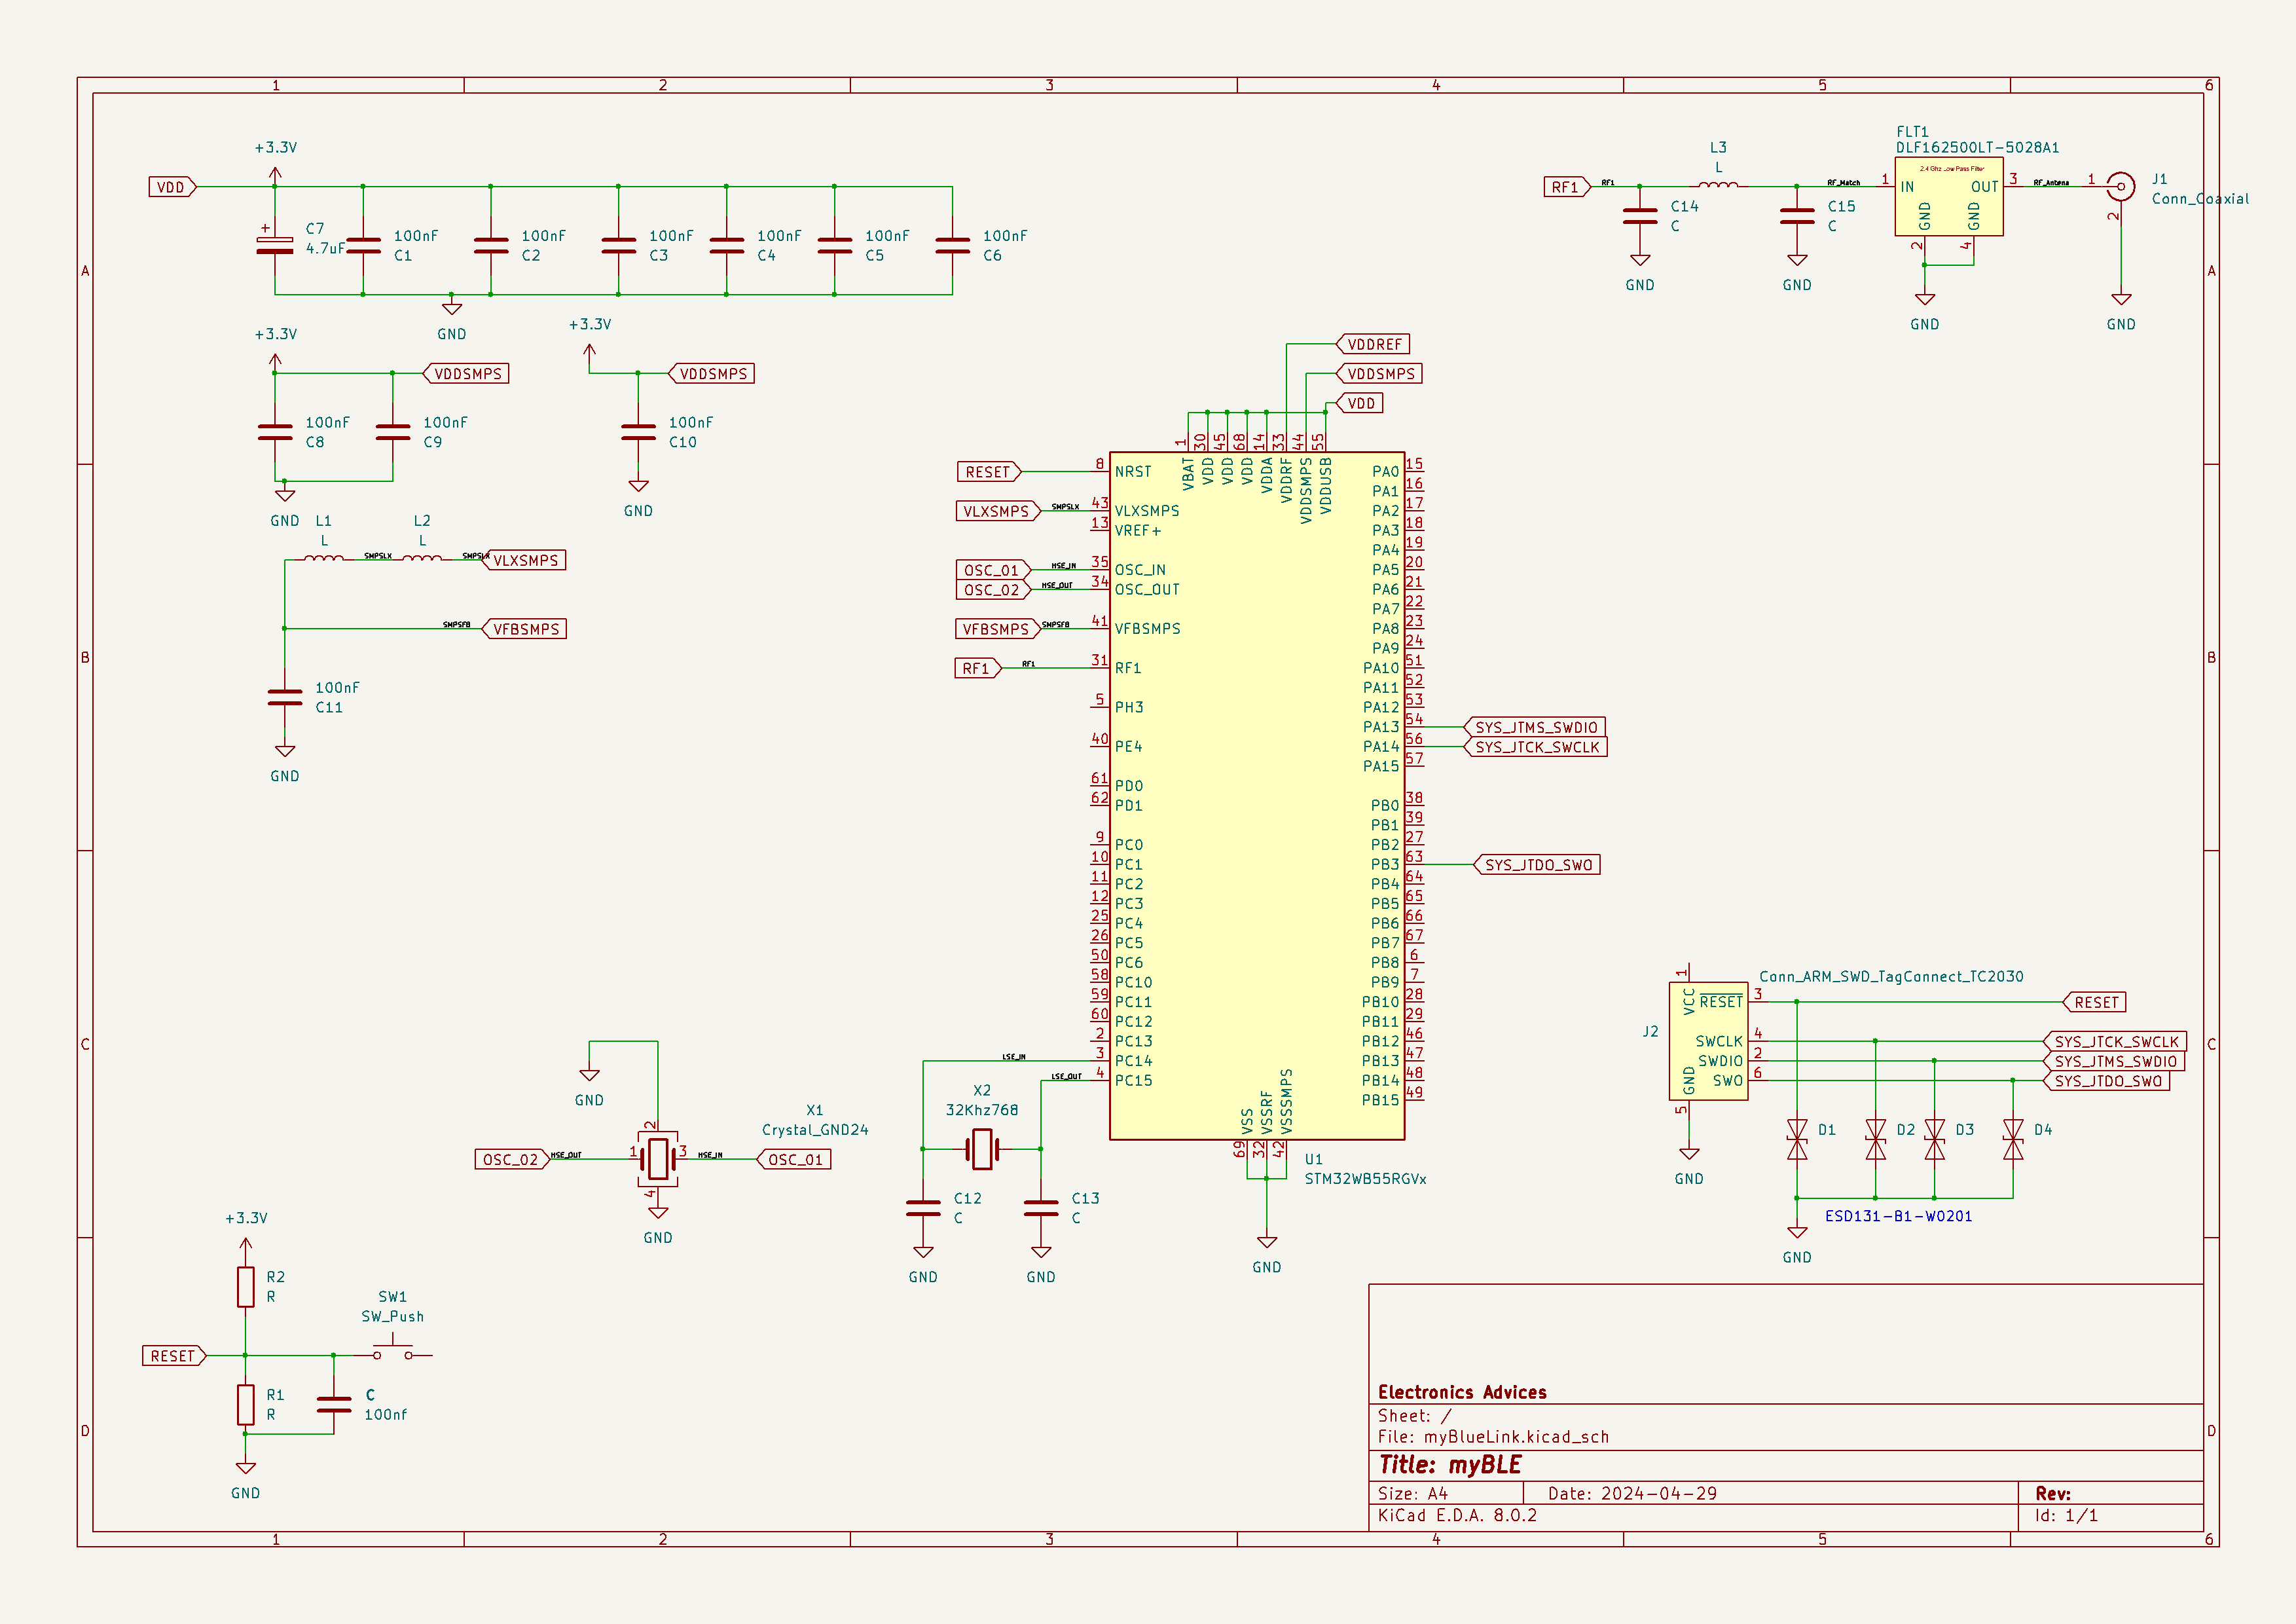Click capacitor C12 symbol

point(923,1208)
